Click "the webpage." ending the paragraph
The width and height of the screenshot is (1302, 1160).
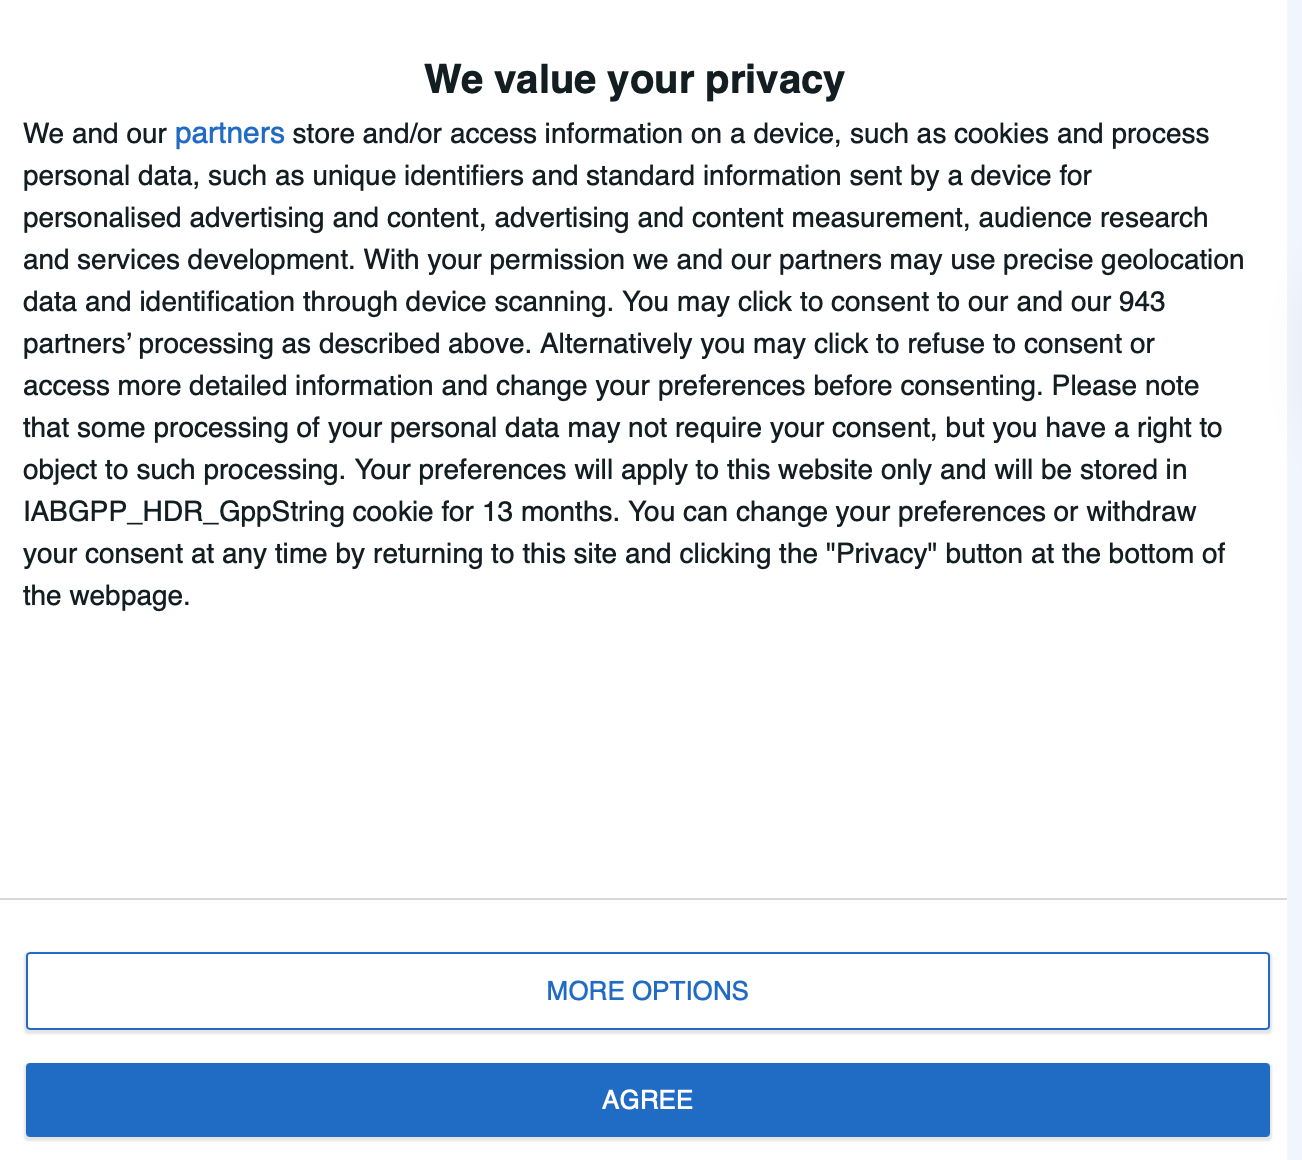click(x=106, y=596)
